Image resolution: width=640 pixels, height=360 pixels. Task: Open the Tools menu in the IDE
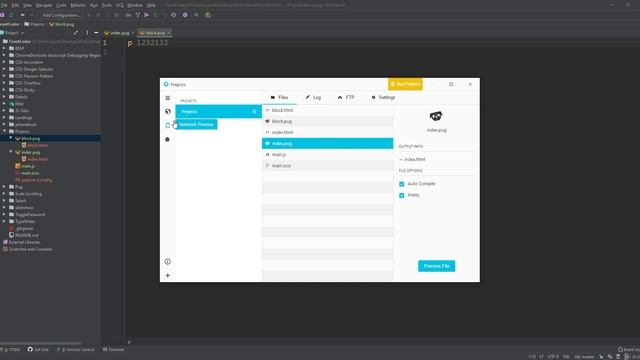pyautogui.click(x=107, y=5)
